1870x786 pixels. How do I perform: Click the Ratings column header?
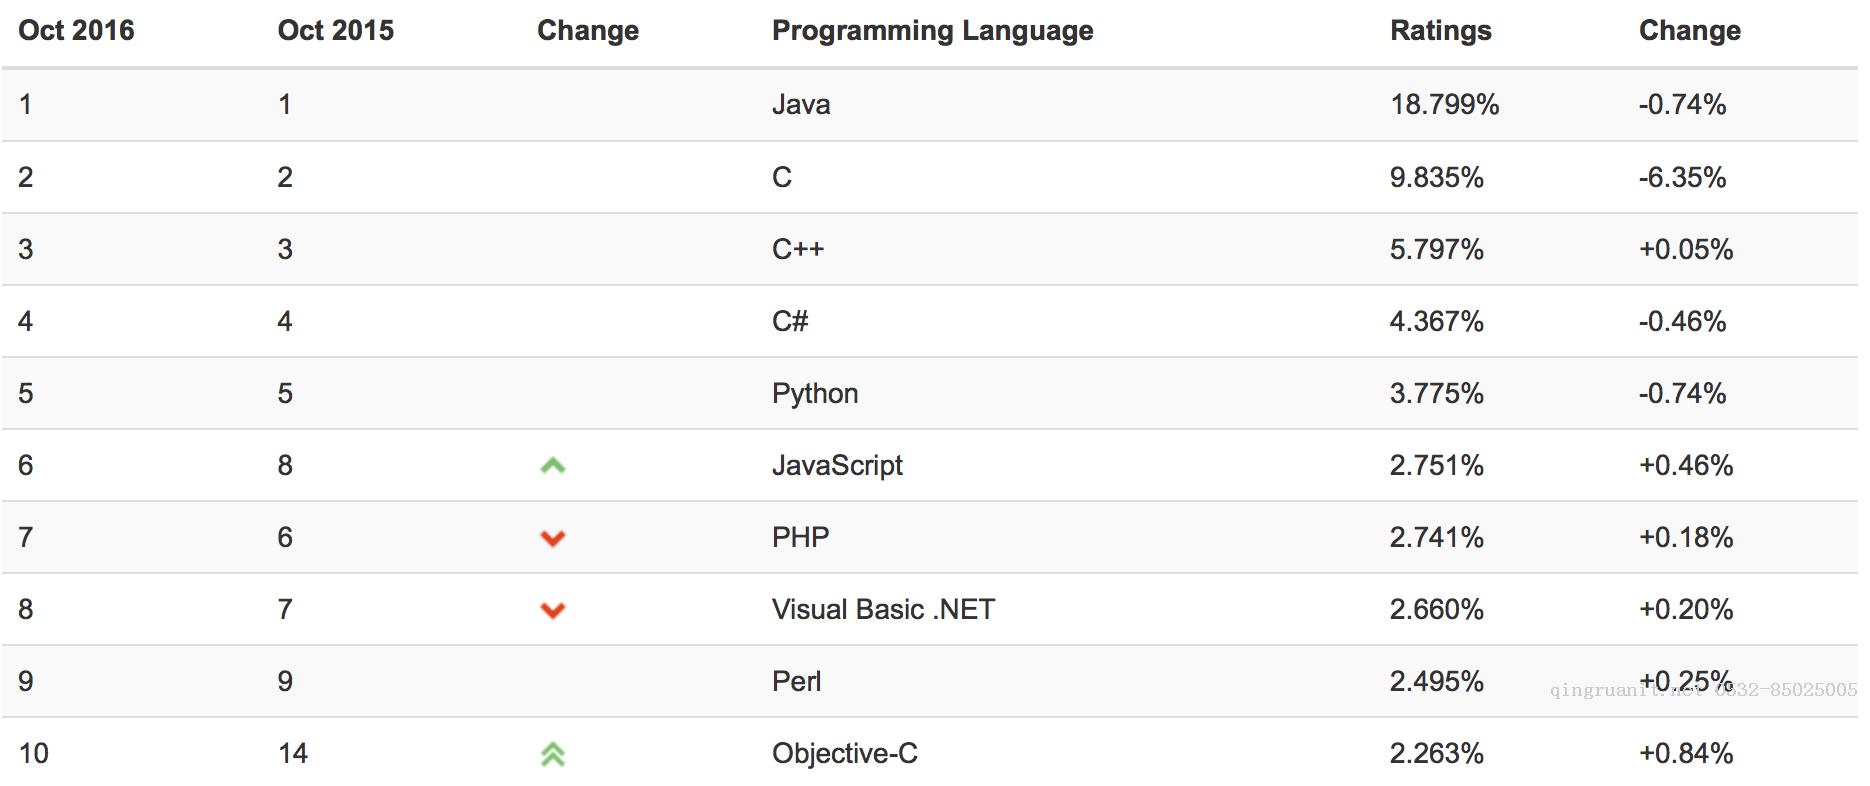pyautogui.click(x=1440, y=30)
